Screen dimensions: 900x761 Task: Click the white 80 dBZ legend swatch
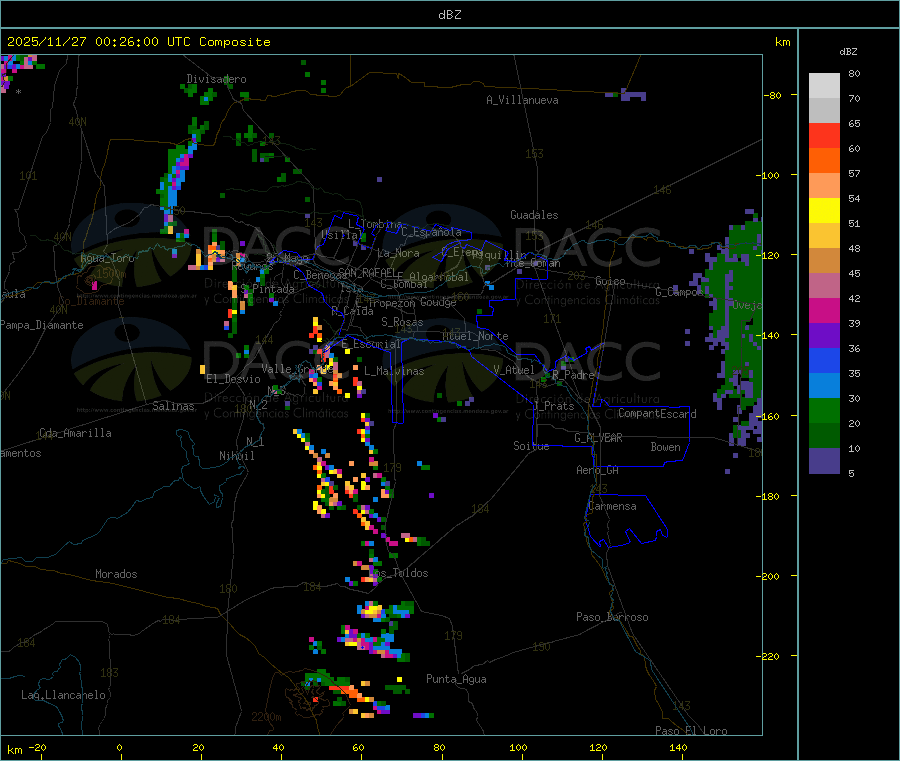(824, 86)
